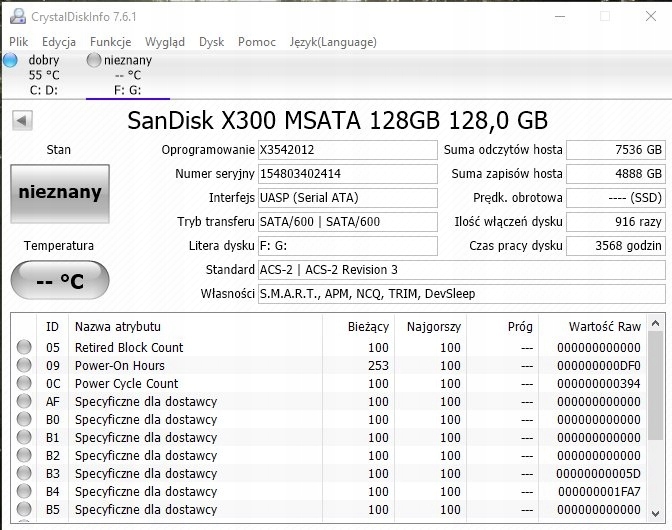Open the Funkcje menu
The width and height of the screenshot is (672, 530).
(111, 42)
